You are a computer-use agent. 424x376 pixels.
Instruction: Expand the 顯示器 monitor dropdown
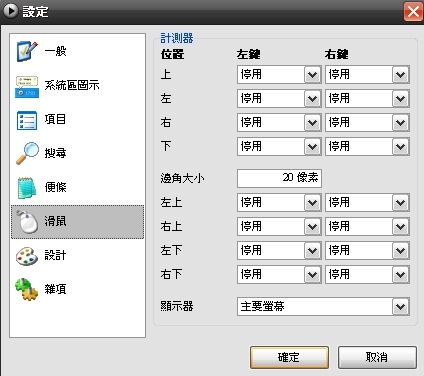pyautogui.click(x=323, y=306)
